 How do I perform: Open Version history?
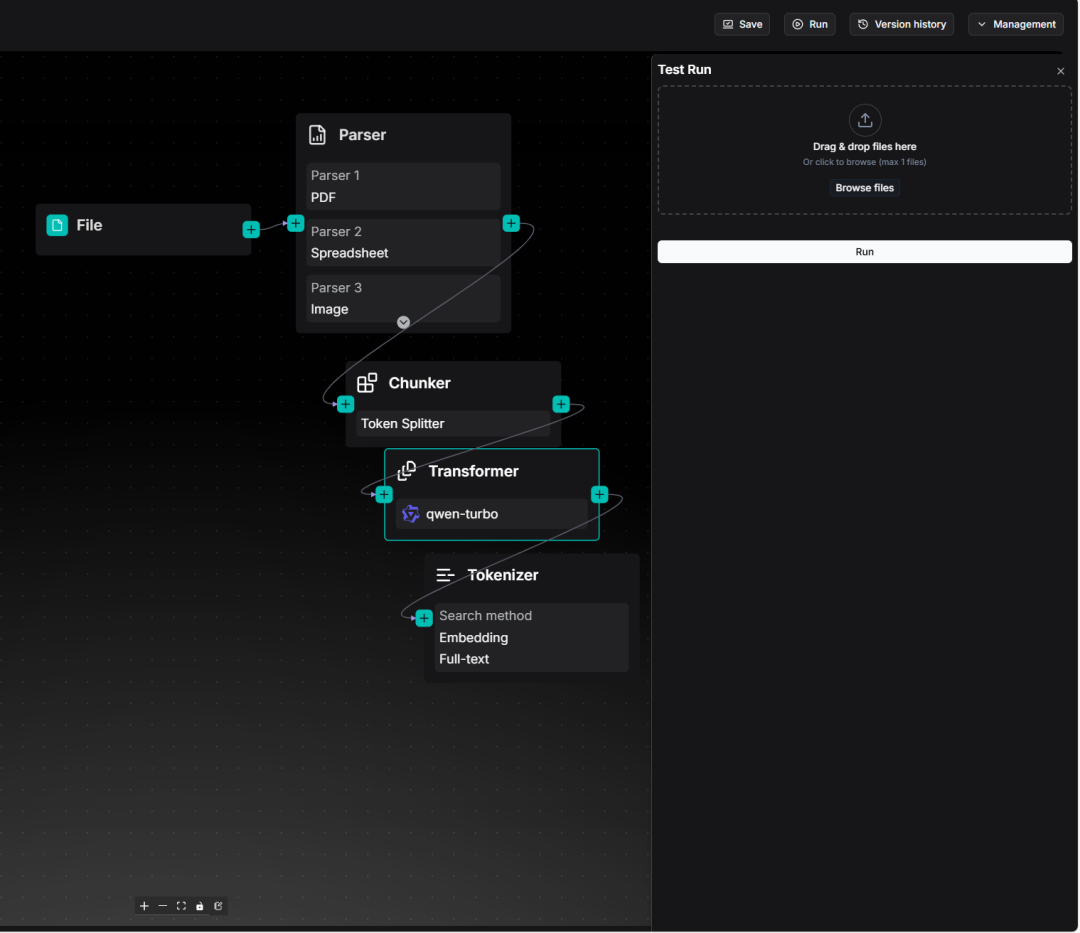pyautogui.click(x=902, y=24)
